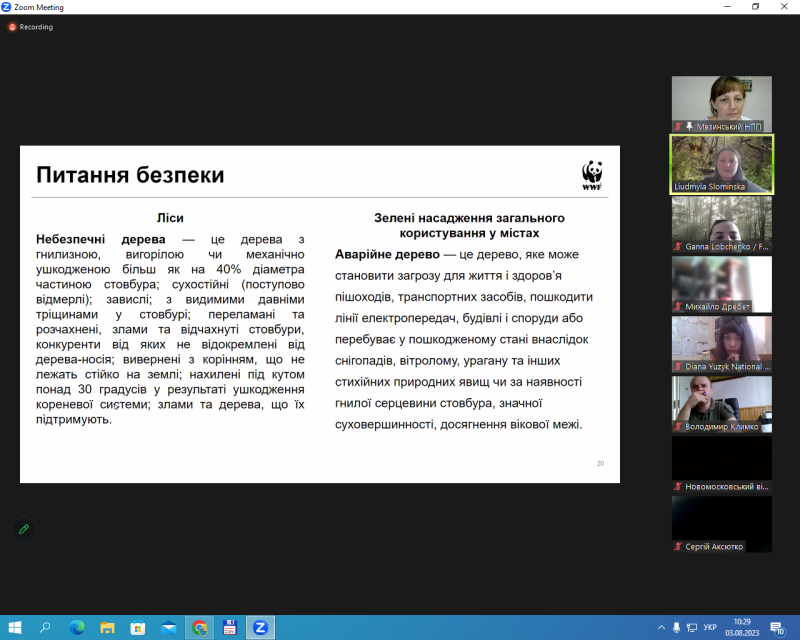Select Сергій Аксютко's participant tile
800x640 pixels.
pyautogui.click(x=721, y=523)
